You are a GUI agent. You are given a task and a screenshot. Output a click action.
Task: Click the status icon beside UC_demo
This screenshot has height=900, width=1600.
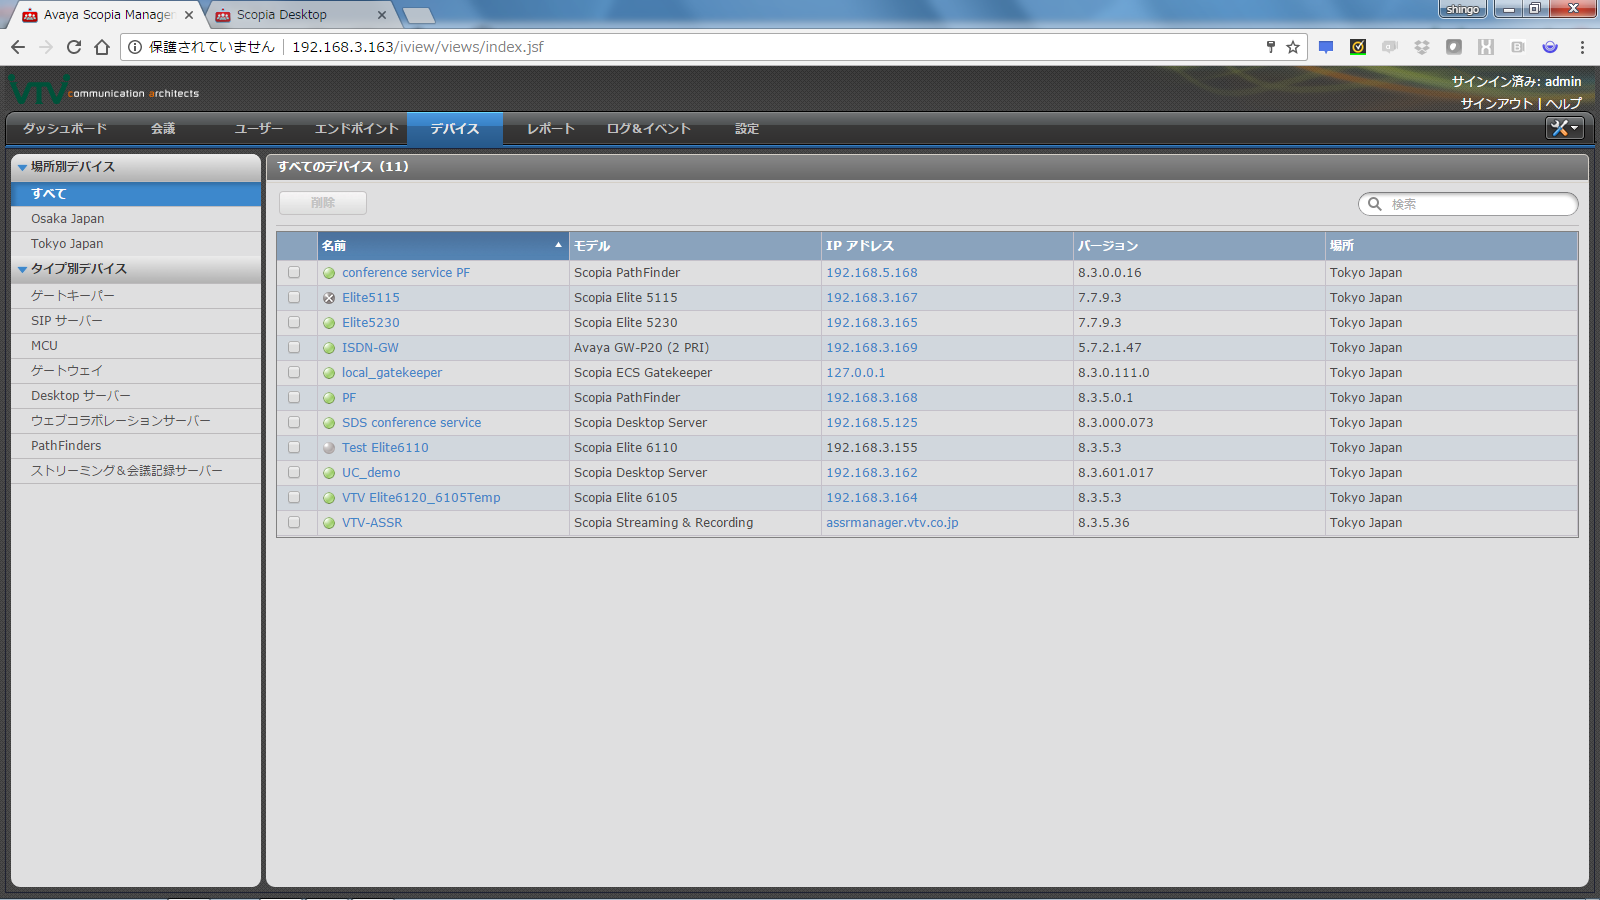click(x=329, y=473)
